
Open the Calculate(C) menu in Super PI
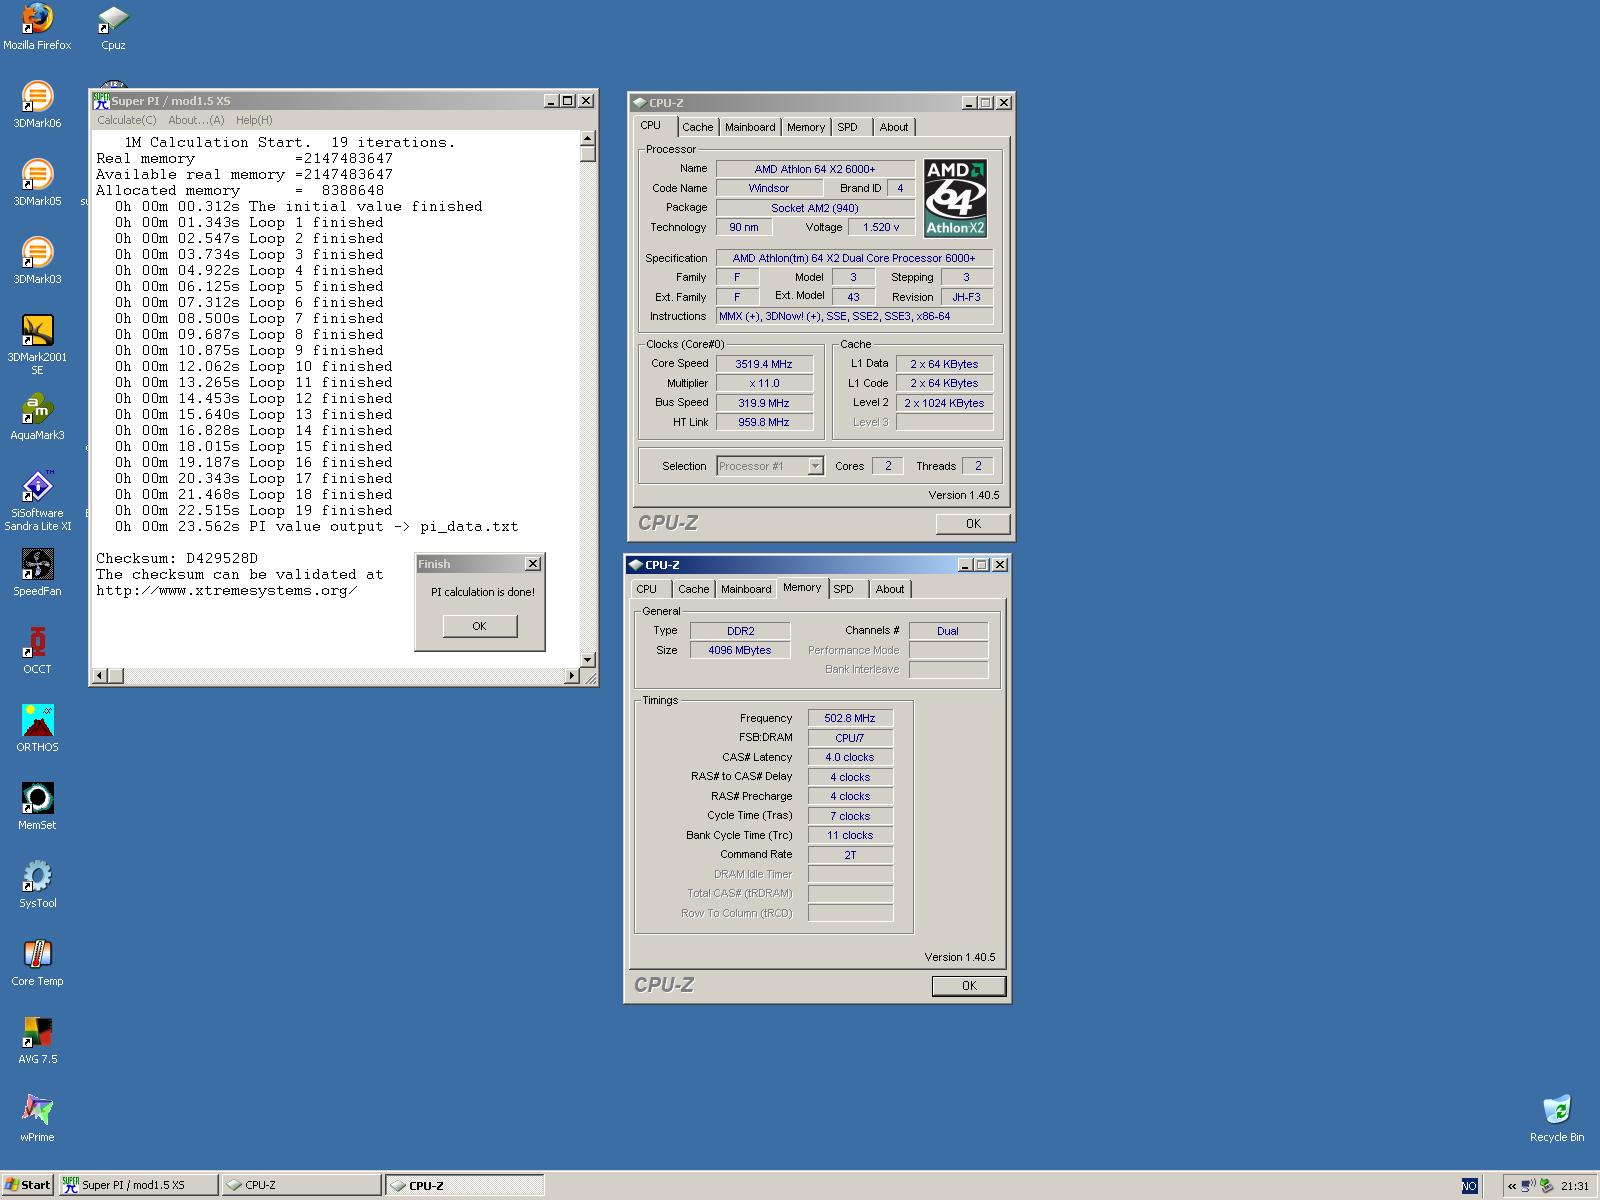coord(127,120)
